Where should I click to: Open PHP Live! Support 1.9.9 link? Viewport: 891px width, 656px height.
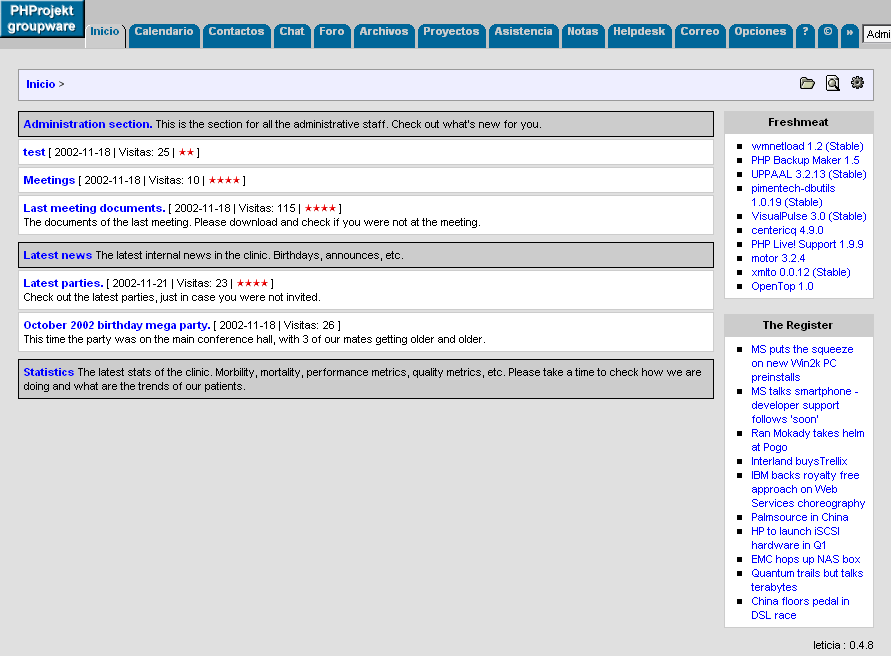(807, 244)
